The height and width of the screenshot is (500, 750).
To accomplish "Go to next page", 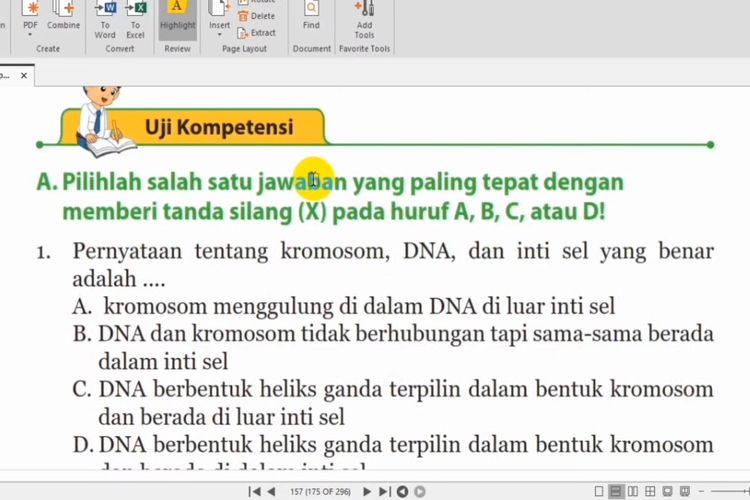I will click(367, 491).
